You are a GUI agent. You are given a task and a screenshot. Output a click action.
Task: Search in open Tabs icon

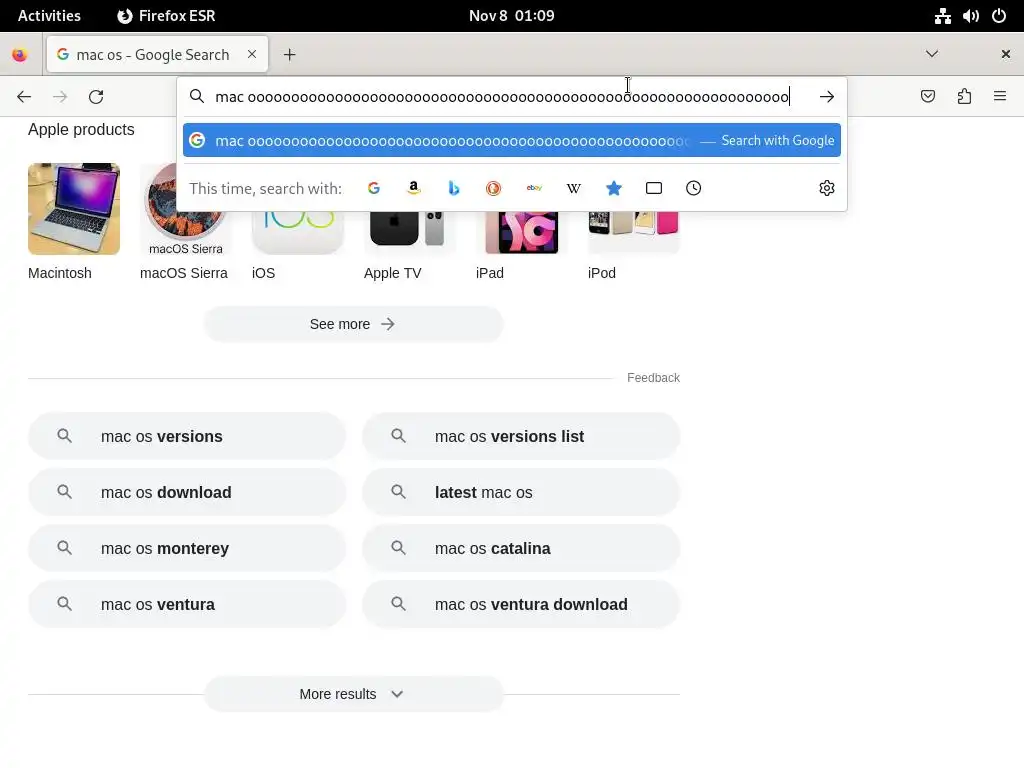[654, 188]
